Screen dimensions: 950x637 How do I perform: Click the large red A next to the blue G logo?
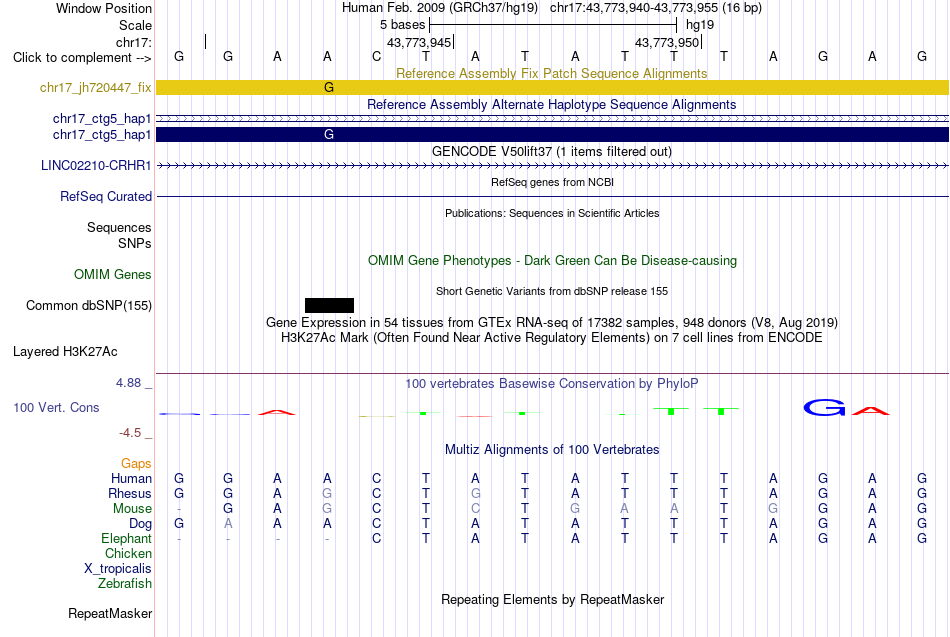tap(871, 411)
